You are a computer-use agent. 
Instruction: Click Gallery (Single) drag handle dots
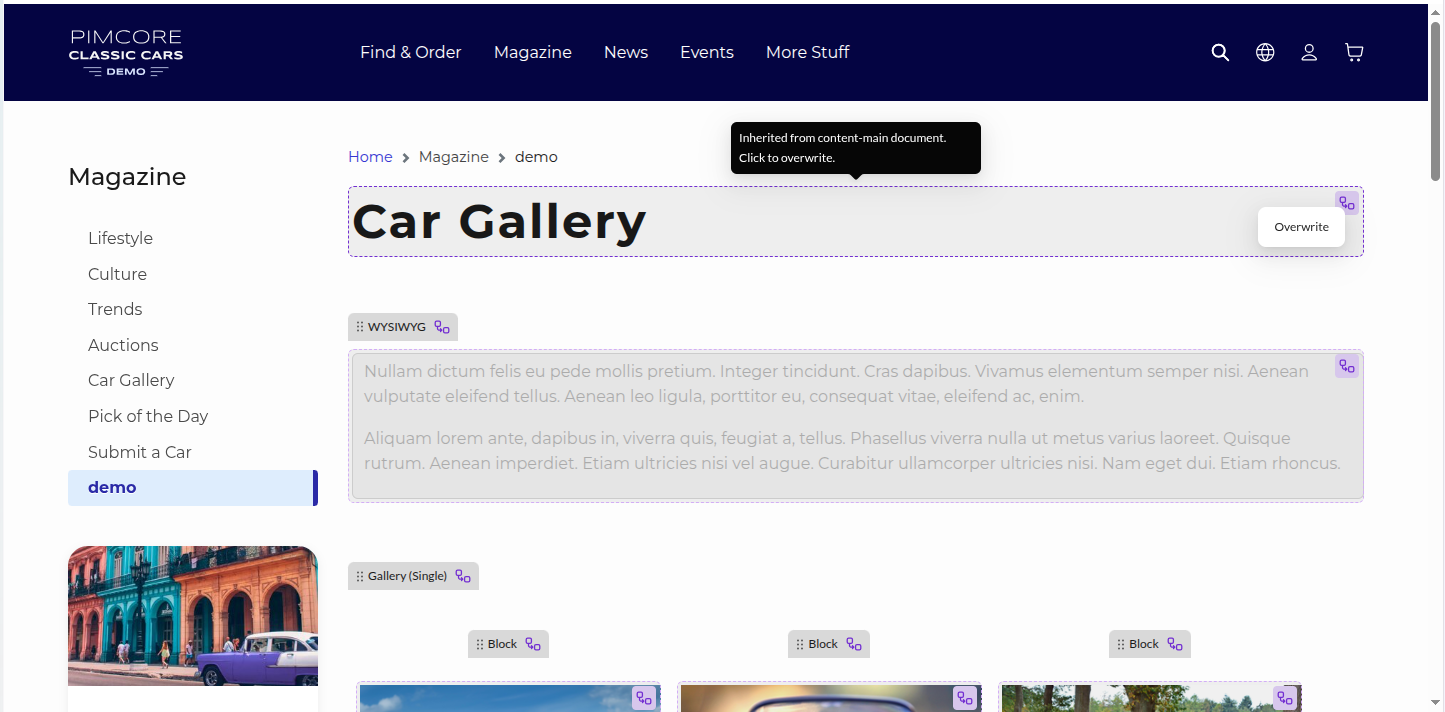(x=360, y=576)
